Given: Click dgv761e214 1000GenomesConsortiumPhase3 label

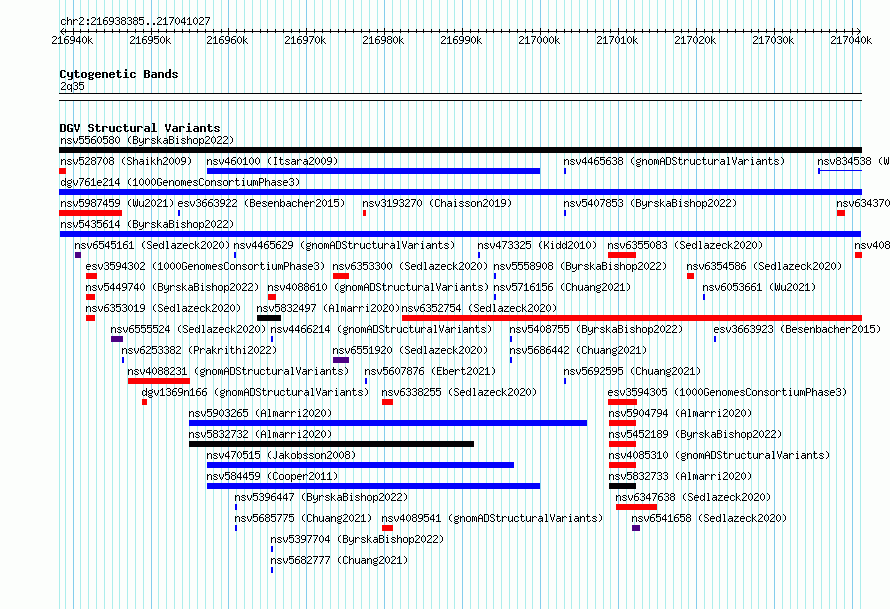Looking at the screenshot, I should coord(180,182).
